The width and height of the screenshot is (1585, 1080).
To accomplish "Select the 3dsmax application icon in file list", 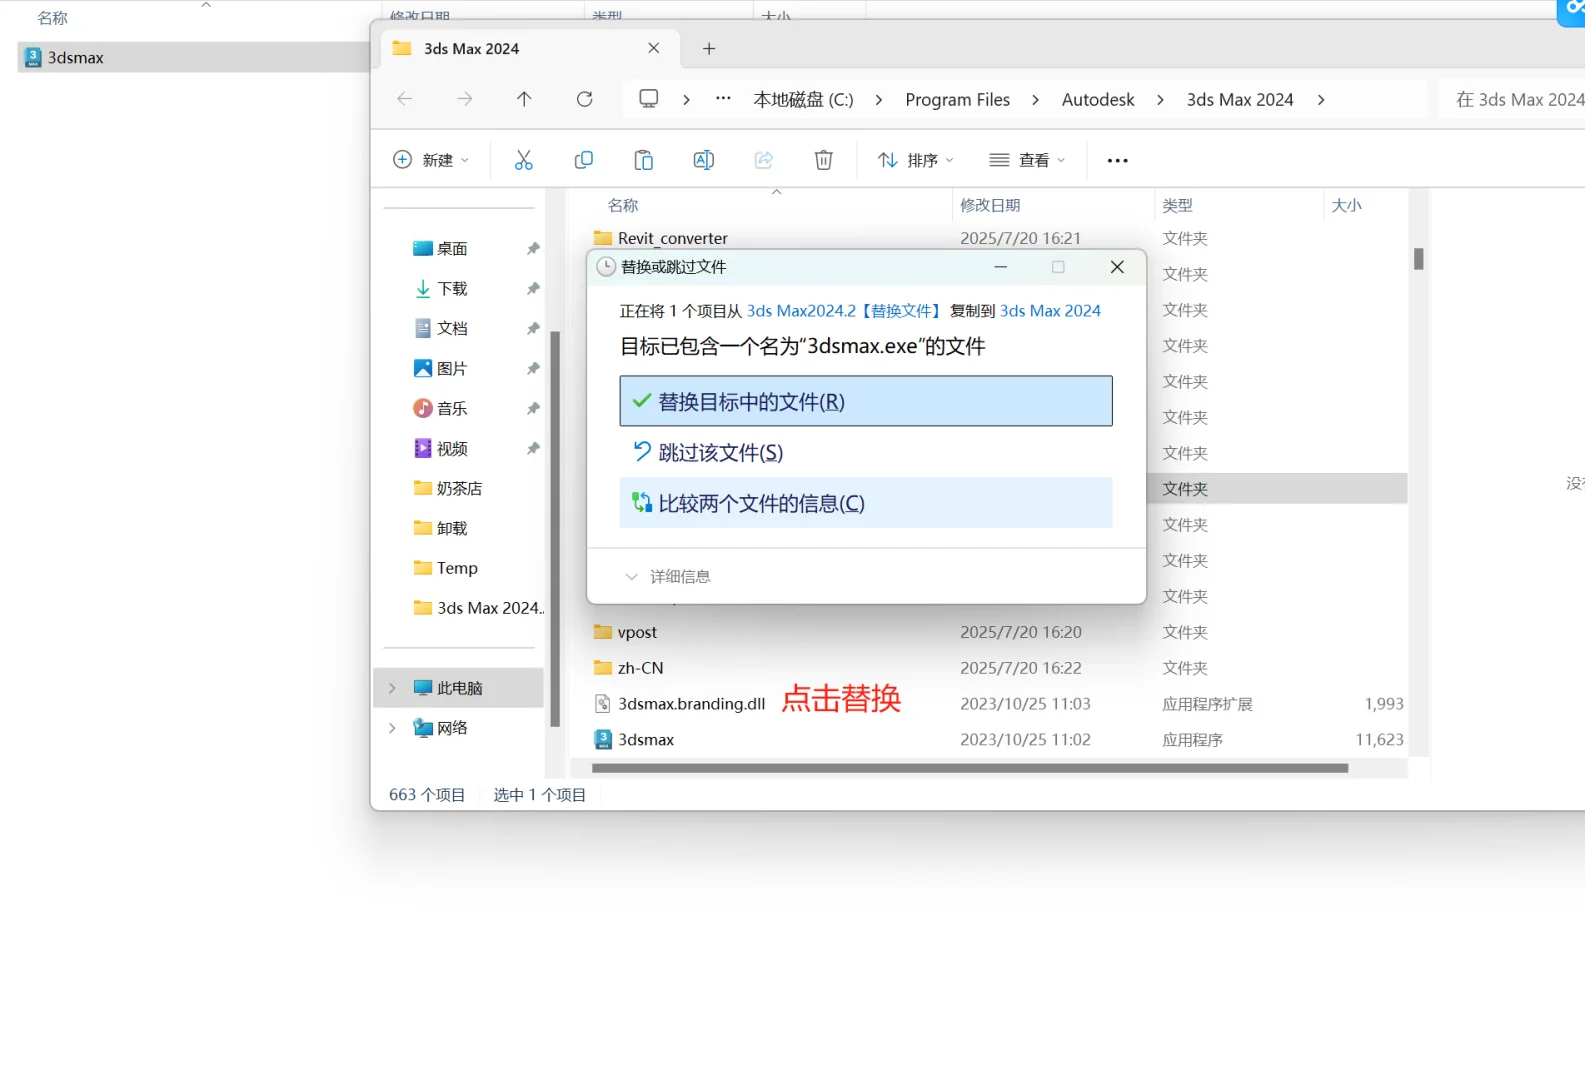I will pos(603,739).
